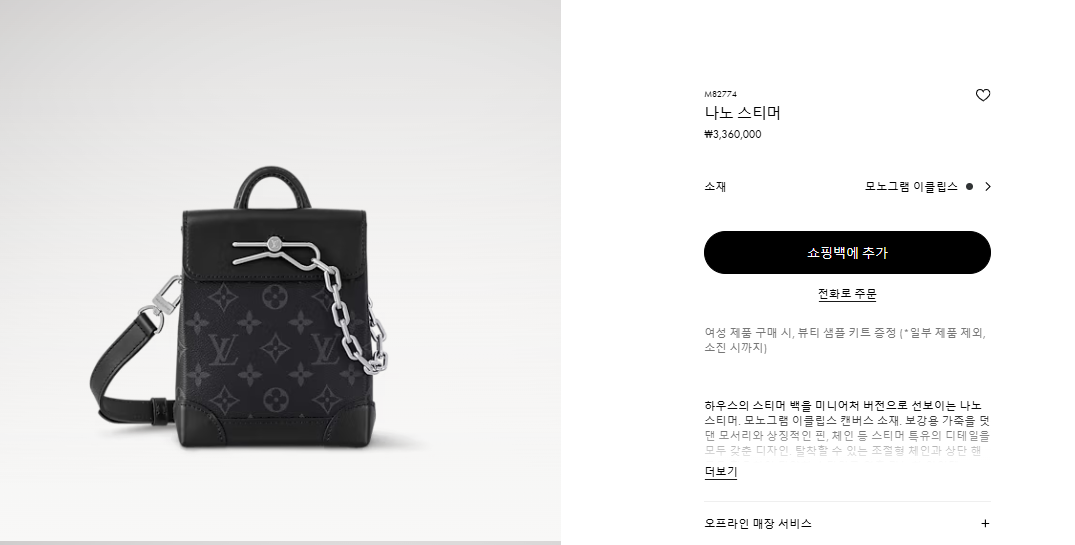Expand the 오프라인 매장 서비스 section label
1075x545 pixels.
pyautogui.click(x=758, y=524)
